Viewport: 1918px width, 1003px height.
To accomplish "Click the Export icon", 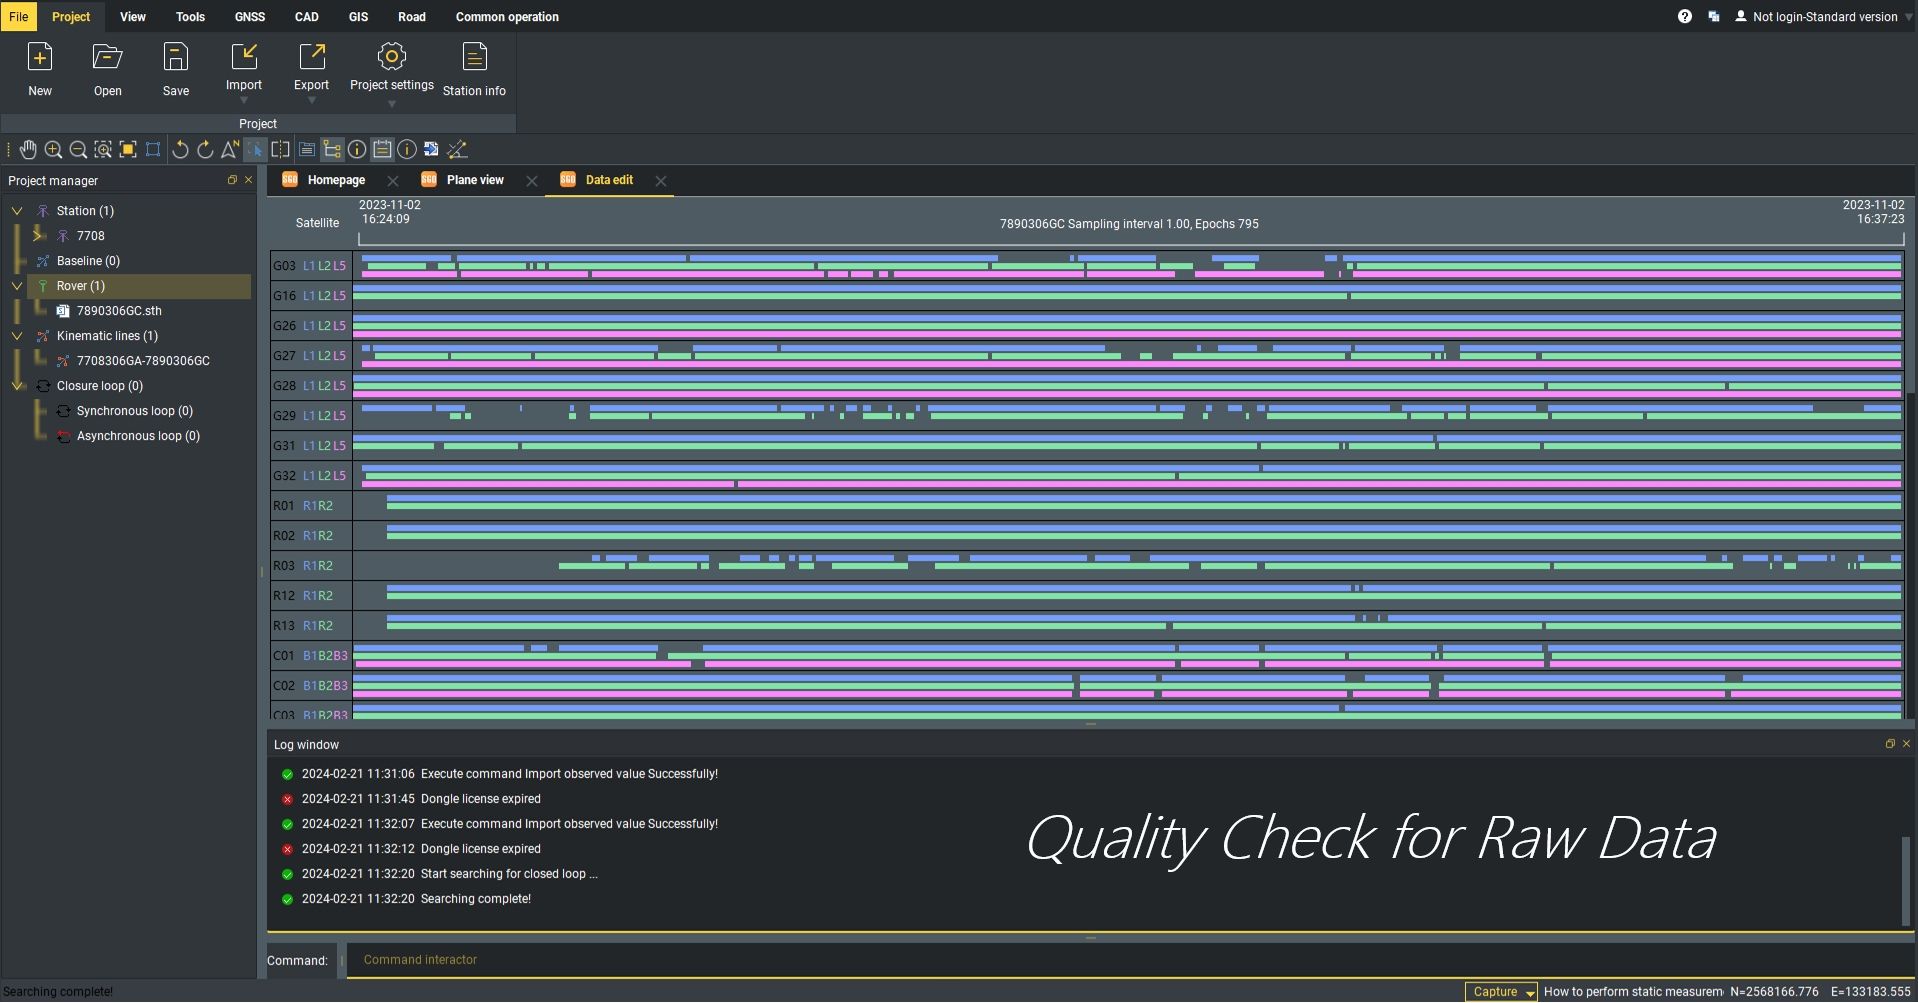I will [x=312, y=56].
